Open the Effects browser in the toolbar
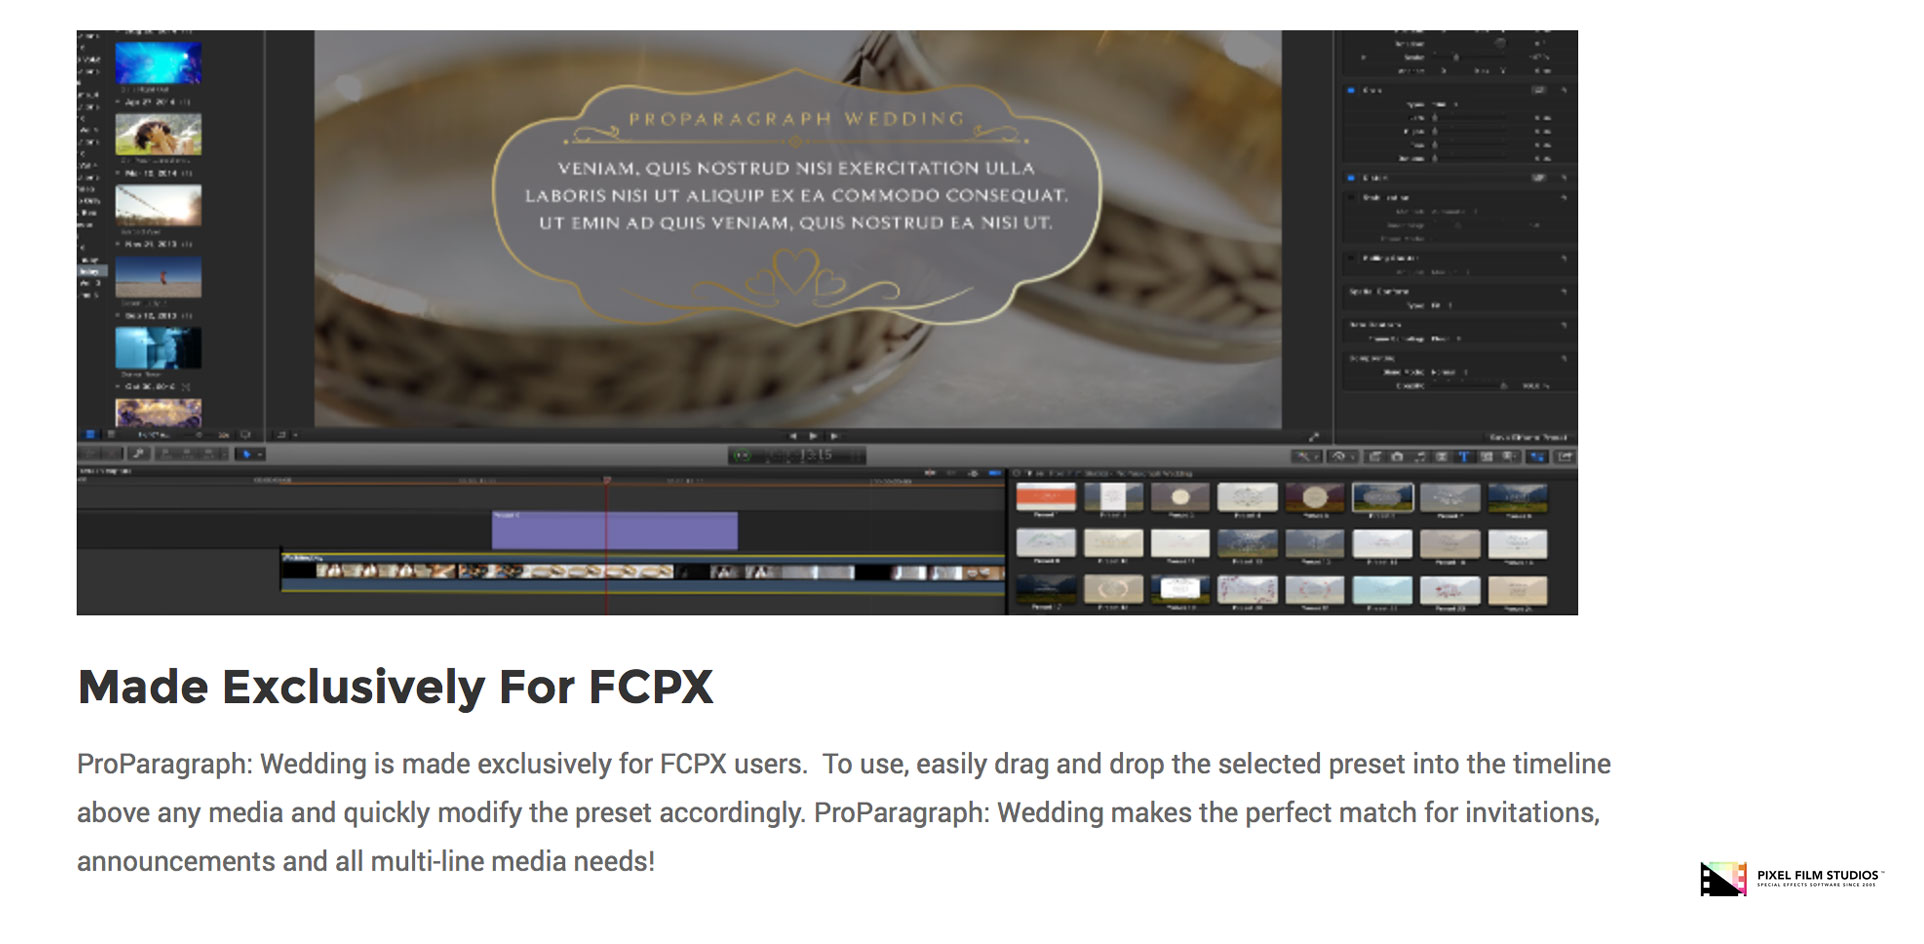 pos(1375,457)
